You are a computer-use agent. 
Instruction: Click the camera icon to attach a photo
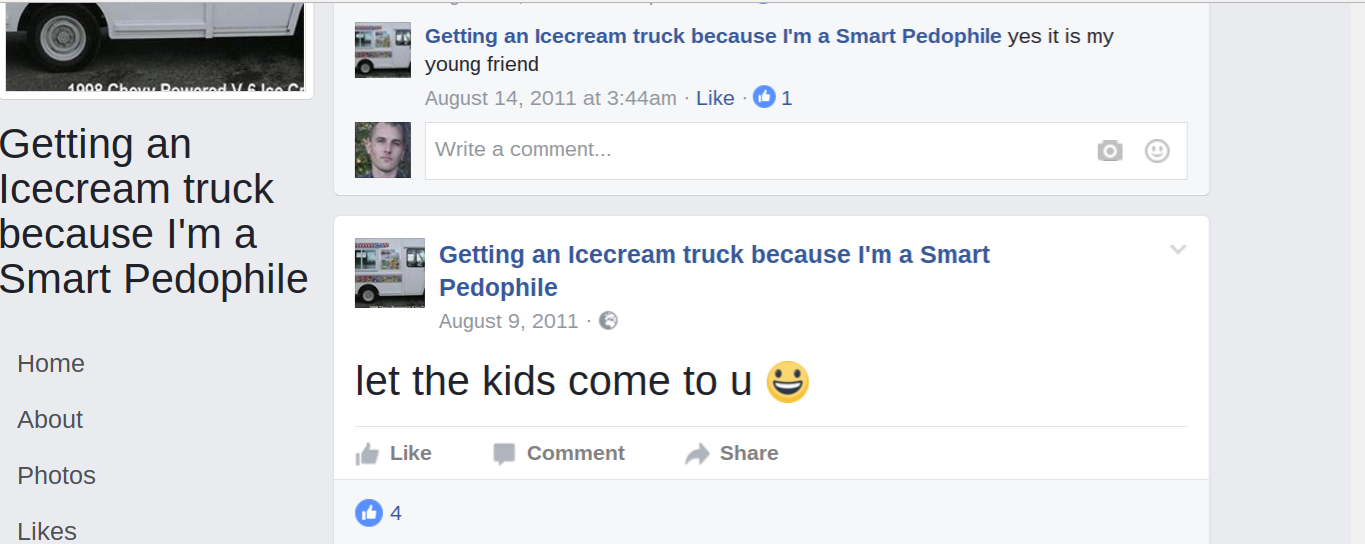tap(1110, 151)
